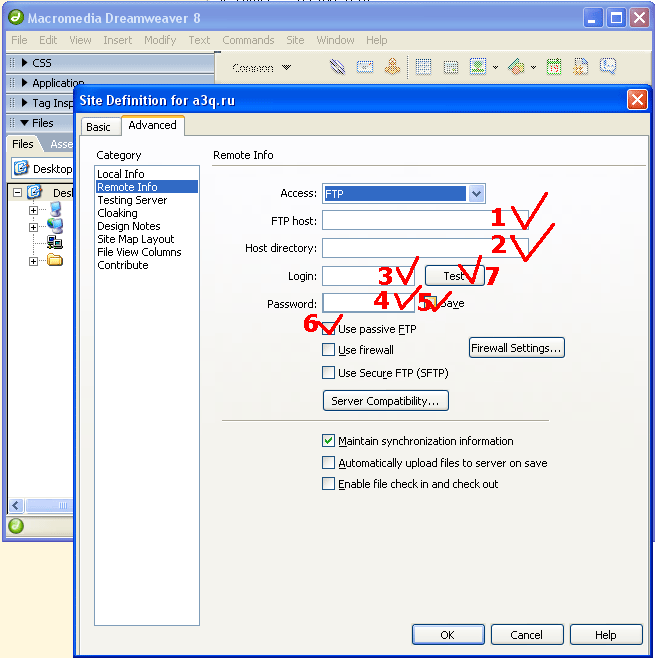Expand the network tree node
The height and width of the screenshot is (658, 655).
pos(34,227)
